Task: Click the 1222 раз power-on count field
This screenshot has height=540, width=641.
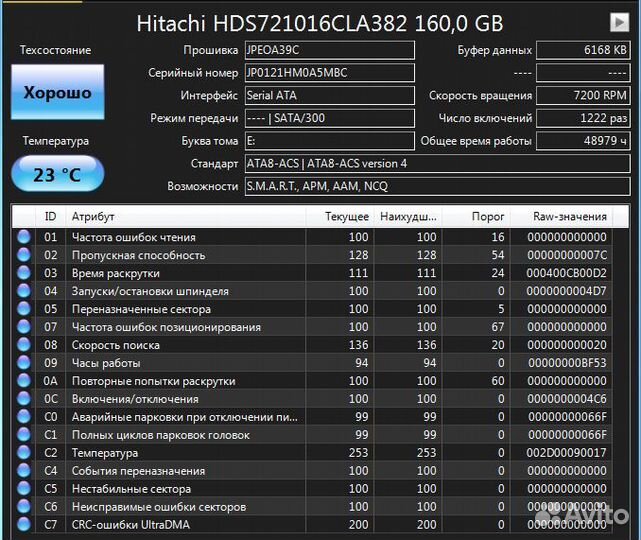Action: [583, 118]
